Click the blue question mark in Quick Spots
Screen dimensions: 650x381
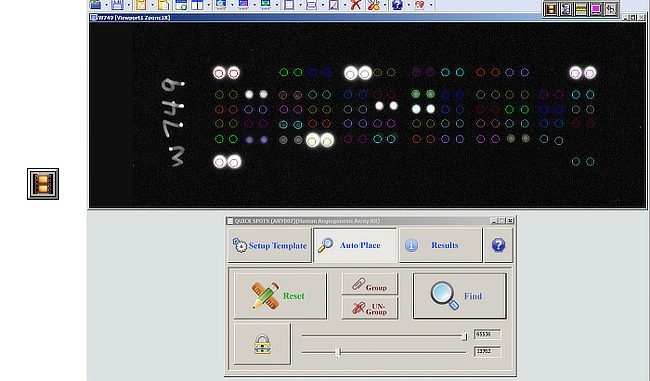[x=498, y=245]
